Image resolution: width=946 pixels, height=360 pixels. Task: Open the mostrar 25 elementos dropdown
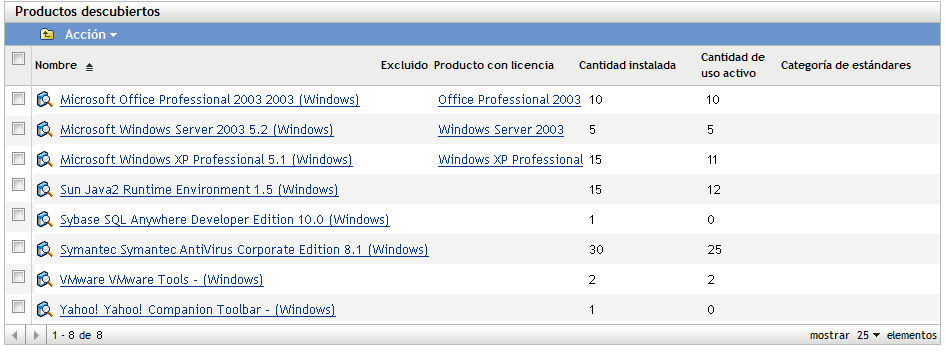point(868,335)
